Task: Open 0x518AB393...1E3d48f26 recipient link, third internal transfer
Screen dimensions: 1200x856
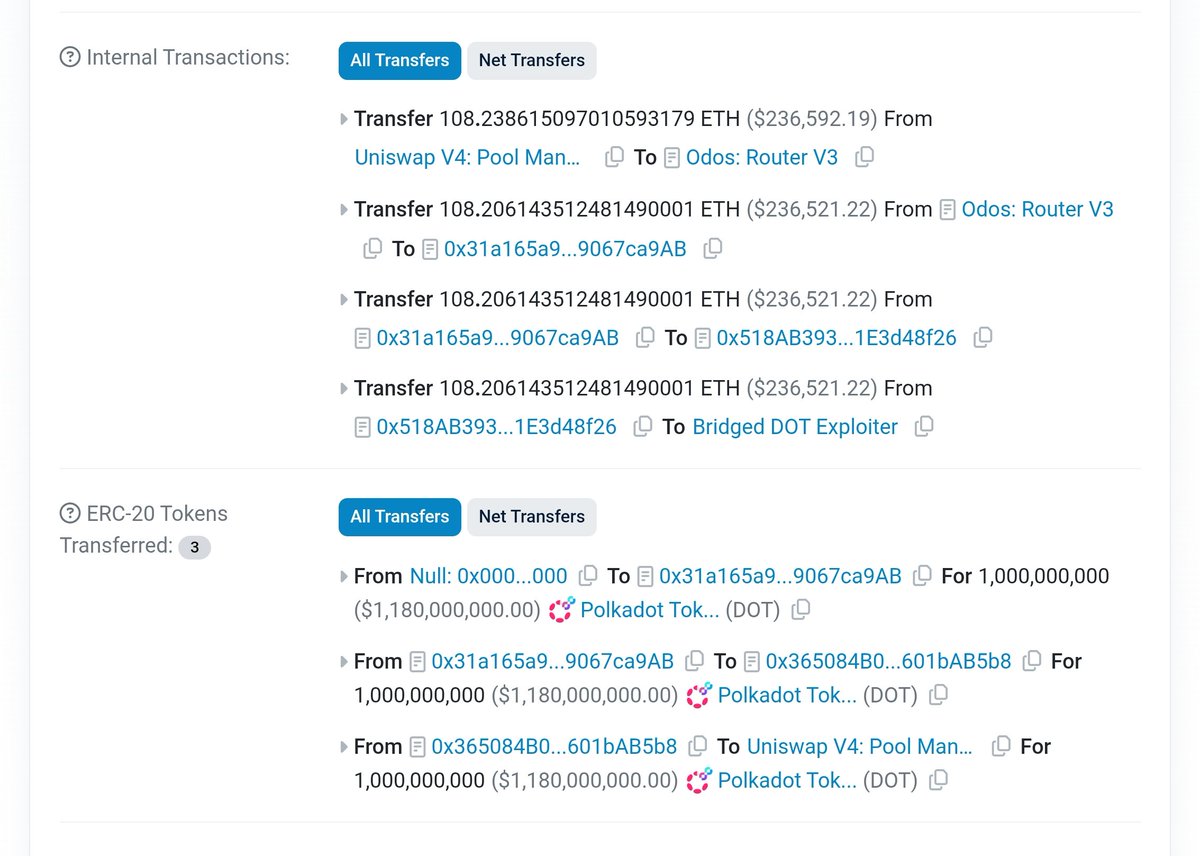Action: click(837, 338)
